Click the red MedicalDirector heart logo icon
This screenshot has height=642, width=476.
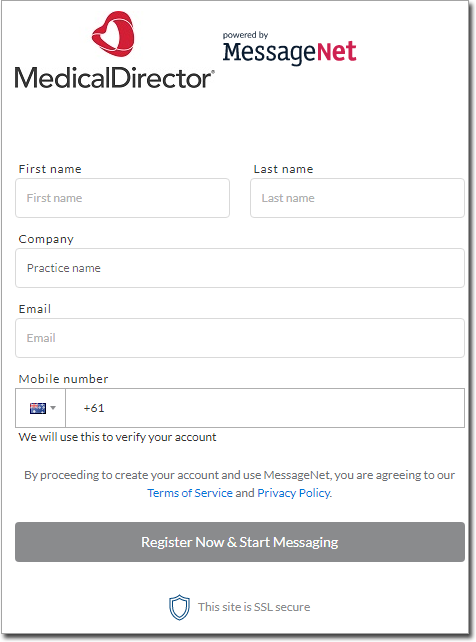click(x=113, y=34)
